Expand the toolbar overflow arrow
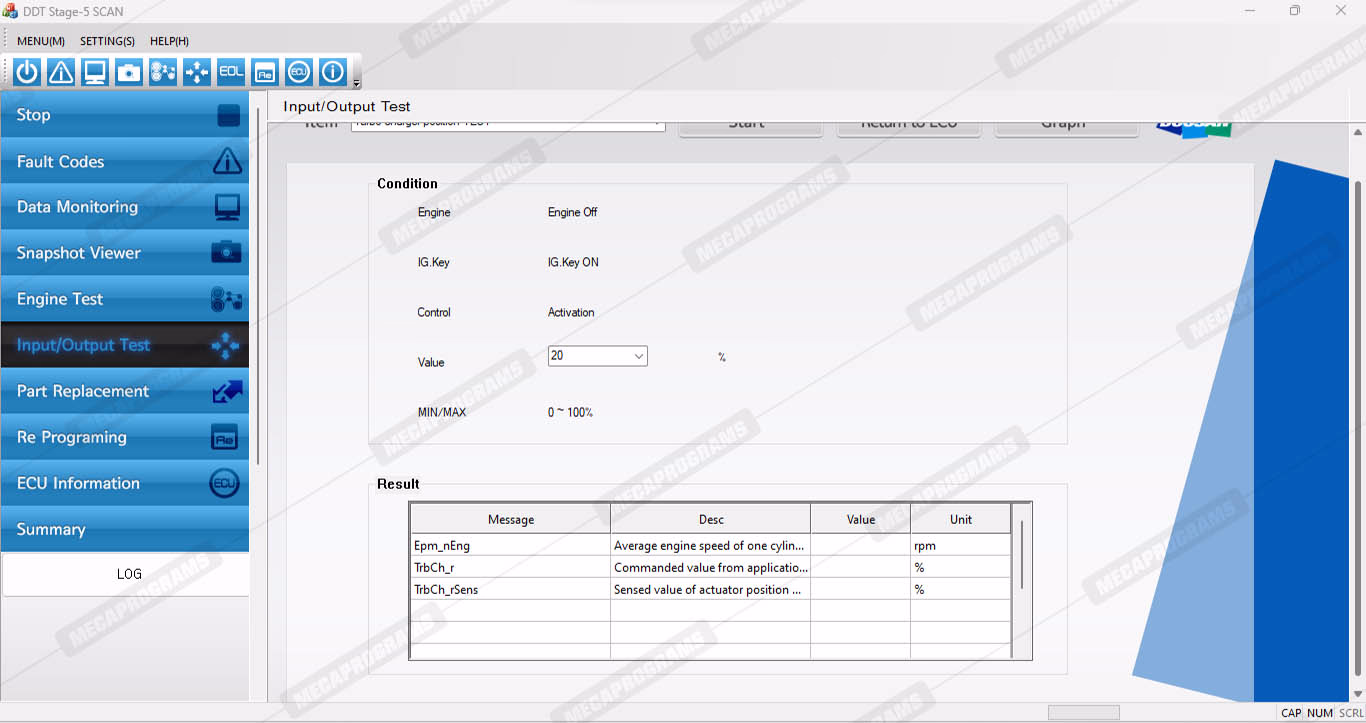Screen dimensions: 1366x723 coord(357,83)
